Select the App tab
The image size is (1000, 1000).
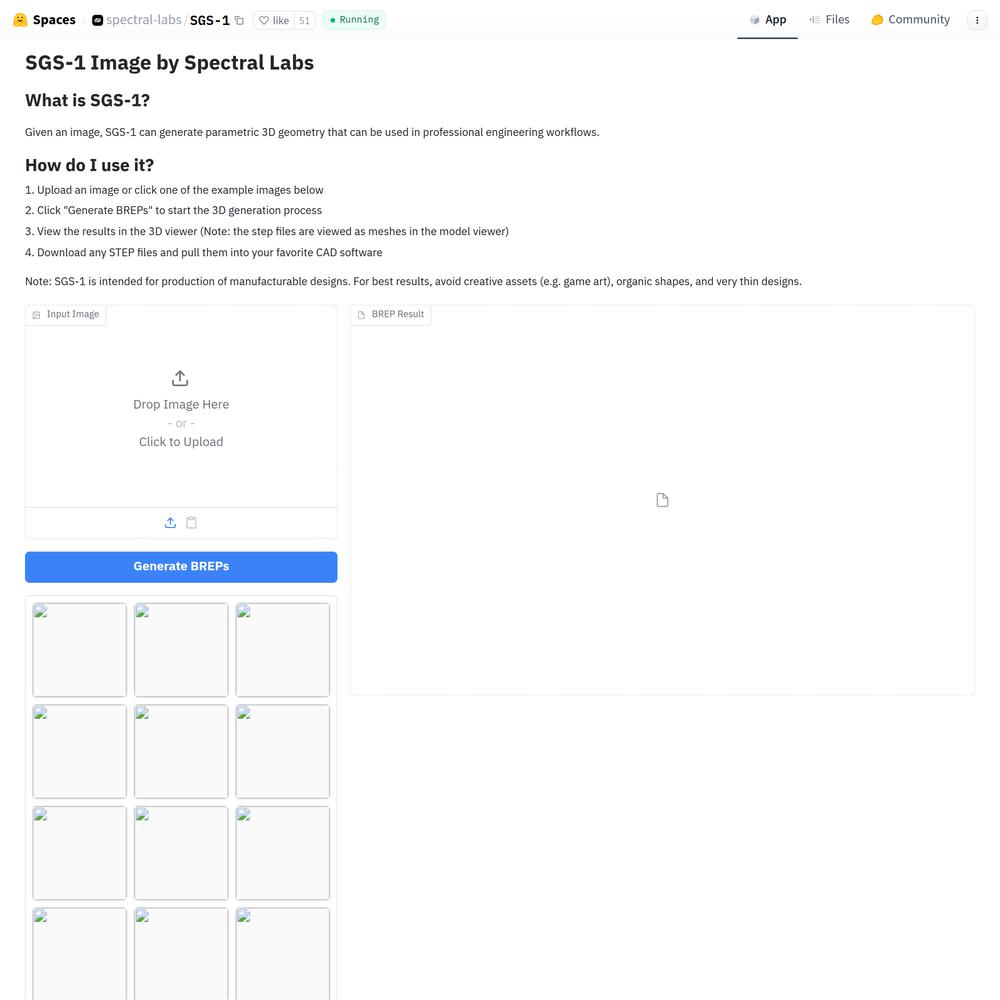click(x=767, y=20)
